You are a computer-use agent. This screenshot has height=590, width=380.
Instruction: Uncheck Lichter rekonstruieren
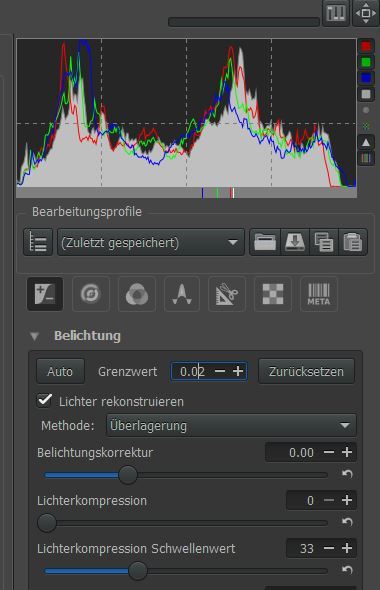[45, 400]
